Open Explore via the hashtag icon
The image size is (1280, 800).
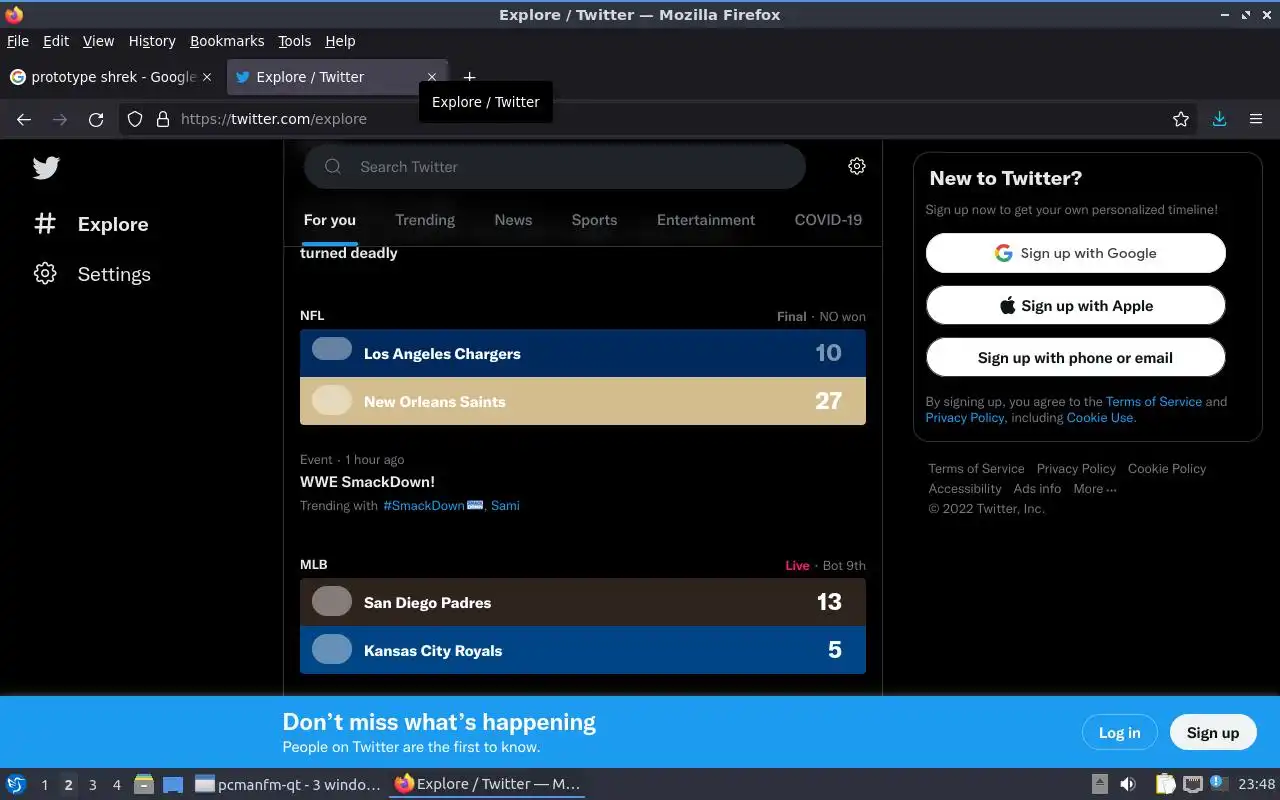click(45, 223)
